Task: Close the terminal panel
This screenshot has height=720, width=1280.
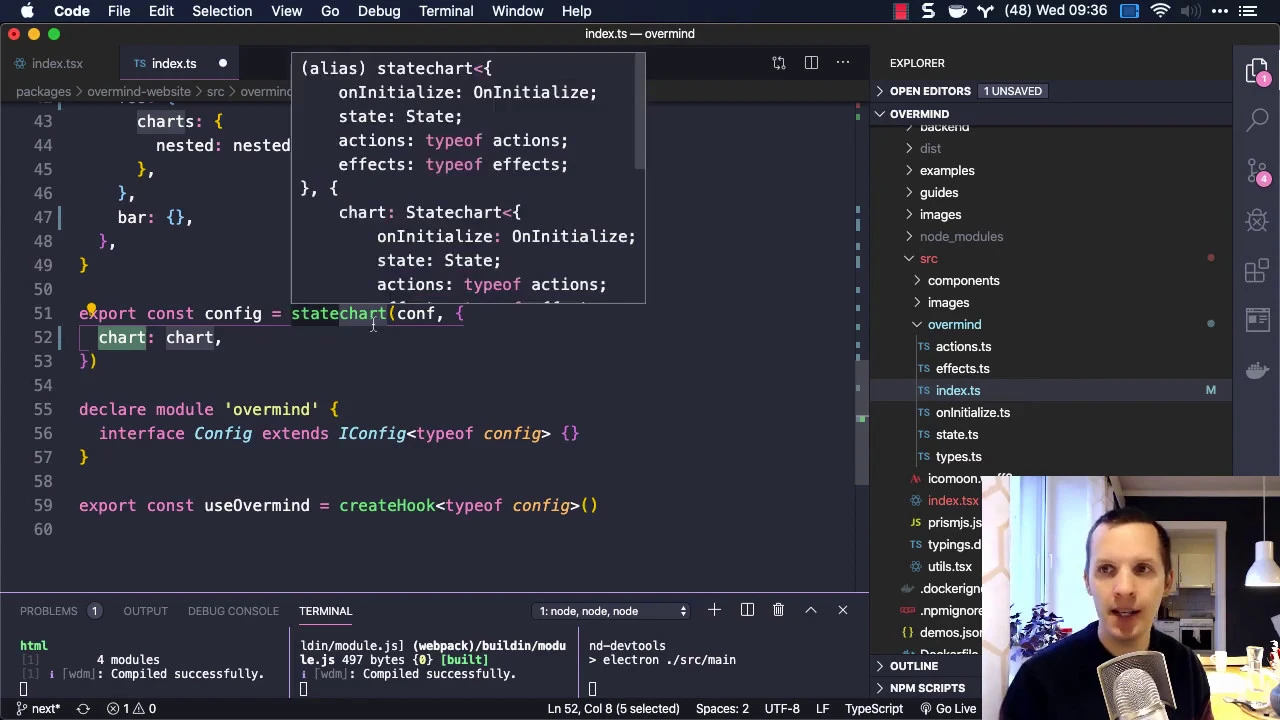Action: point(842,610)
